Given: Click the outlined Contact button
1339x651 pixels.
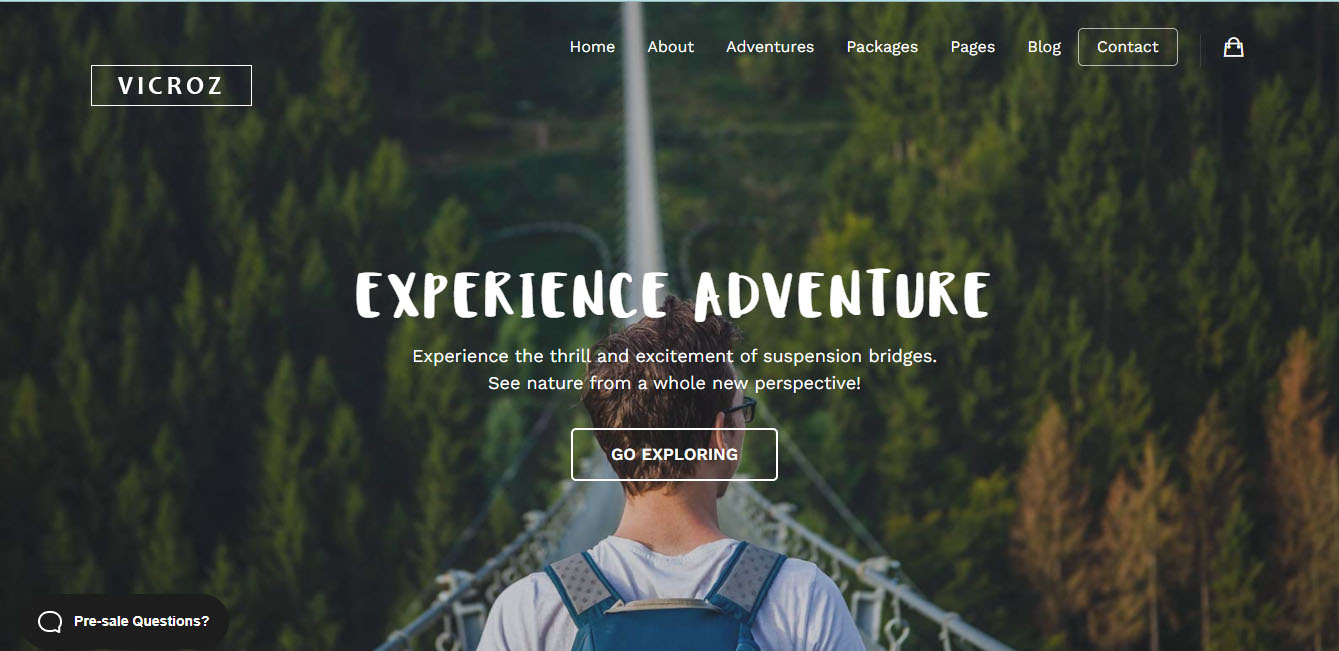Looking at the screenshot, I should (x=1128, y=47).
